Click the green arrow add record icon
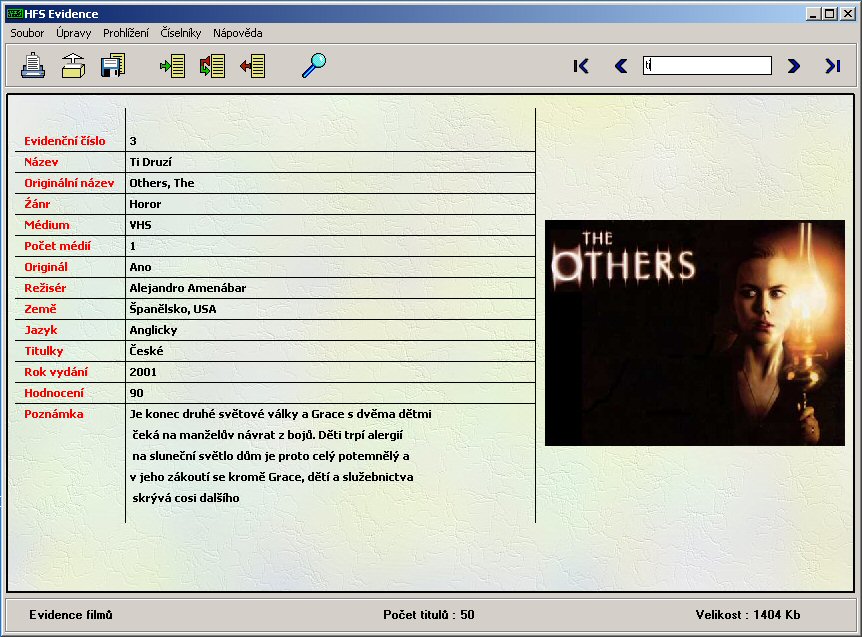The height and width of the screenshot is (637, 862). (173, 66)
